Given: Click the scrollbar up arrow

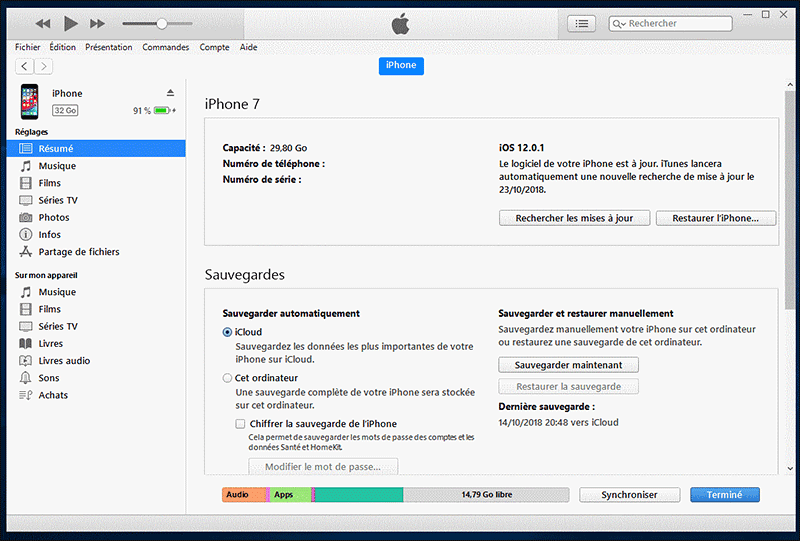Looking at the screenshot, I should pyautogui.click(x=790, y=85).
